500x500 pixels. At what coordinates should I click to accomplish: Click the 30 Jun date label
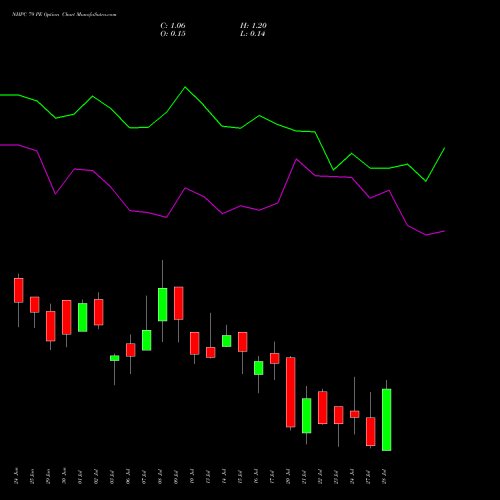pyautogui.click(x=64, y=476)
